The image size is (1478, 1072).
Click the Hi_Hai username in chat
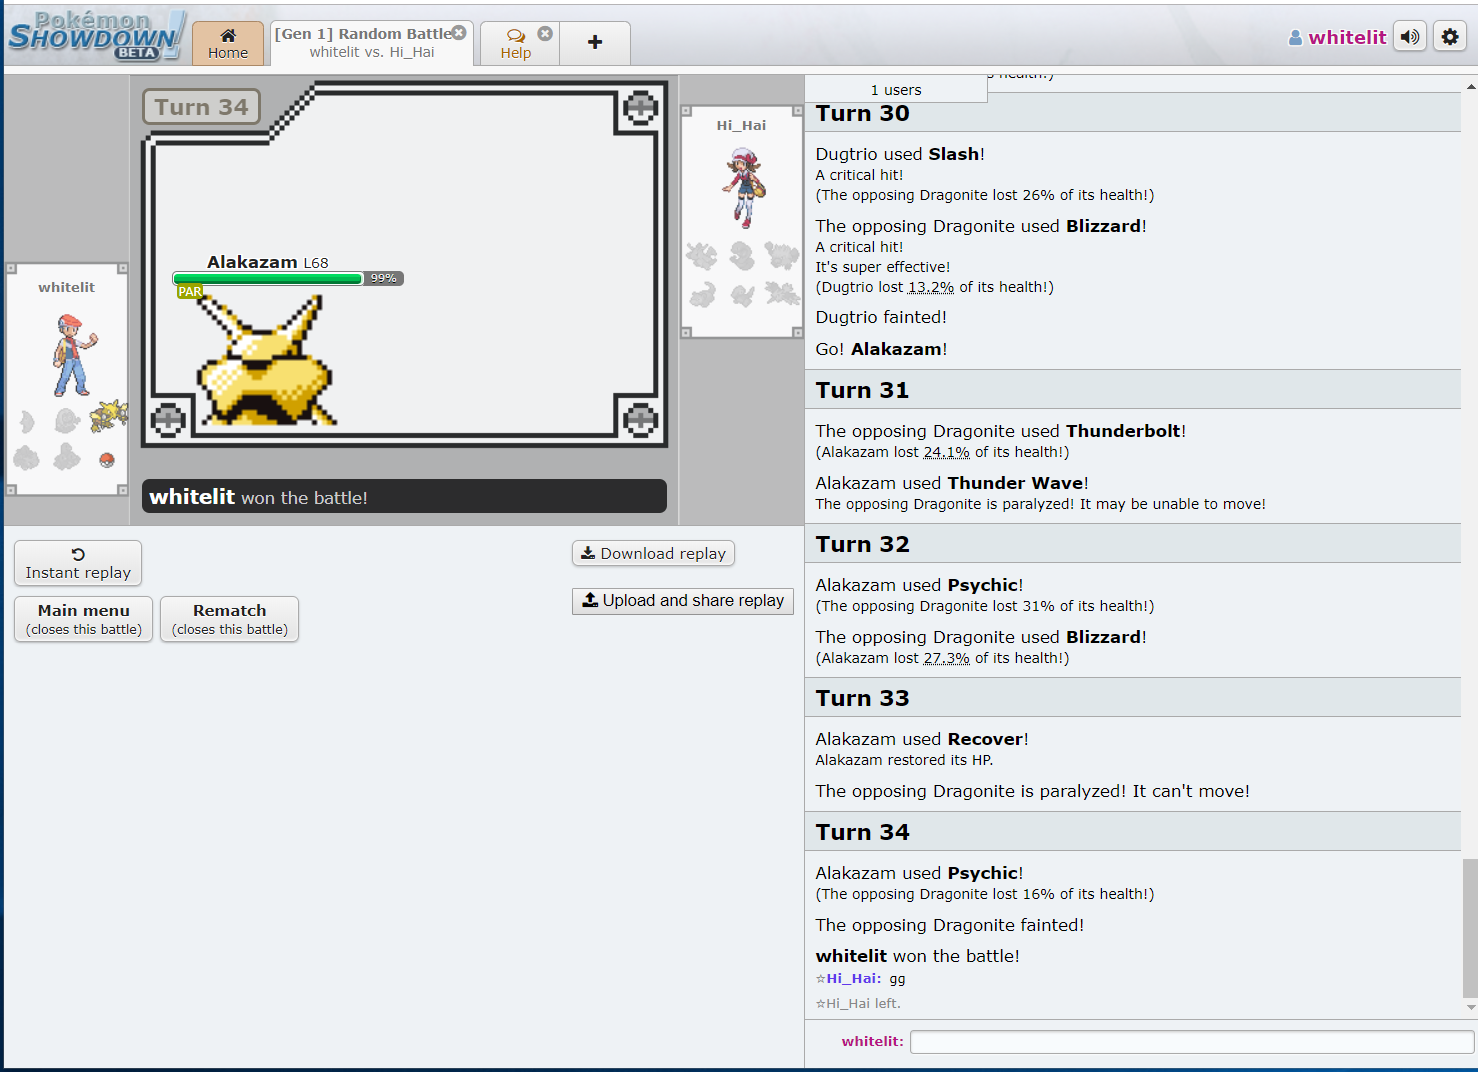point(853,979)
